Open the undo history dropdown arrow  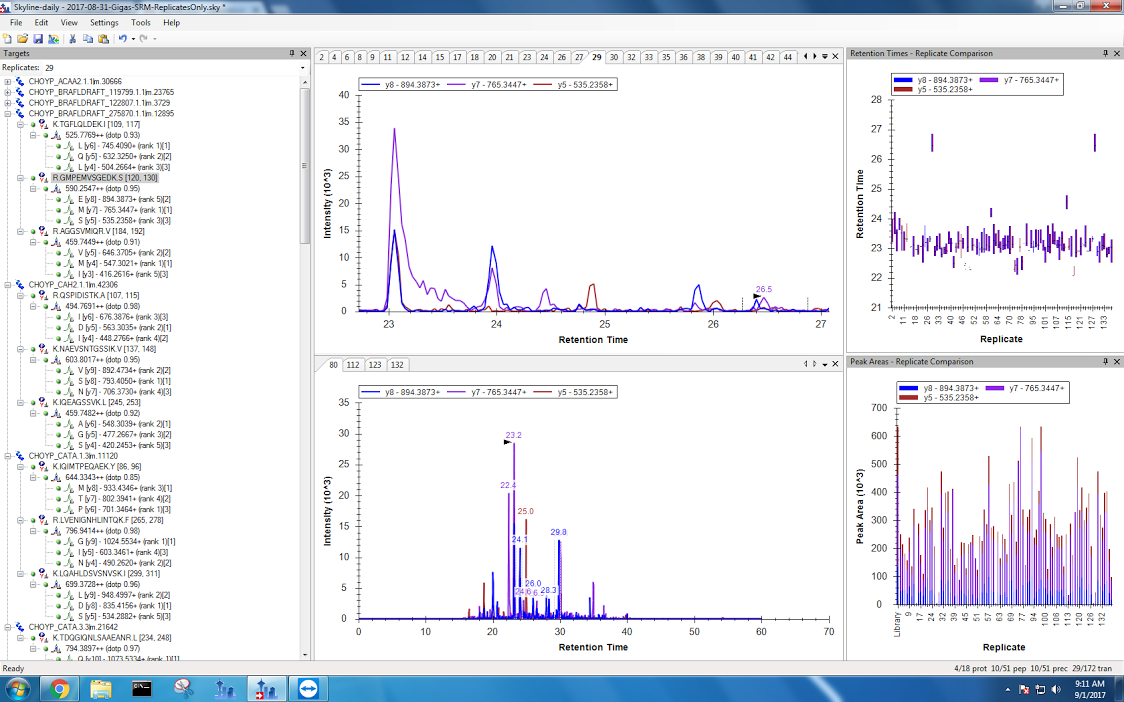(132, 38)
